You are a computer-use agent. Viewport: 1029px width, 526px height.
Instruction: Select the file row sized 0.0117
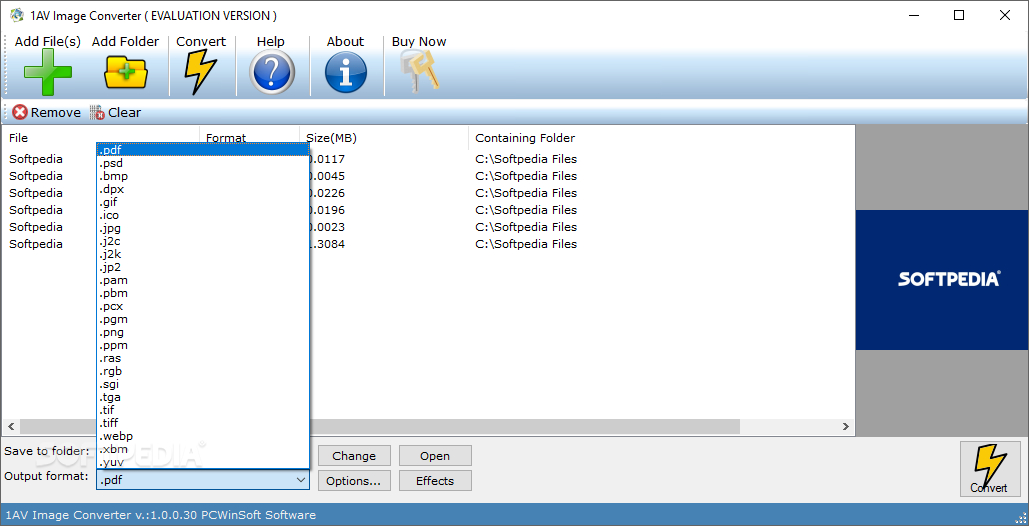429,159
